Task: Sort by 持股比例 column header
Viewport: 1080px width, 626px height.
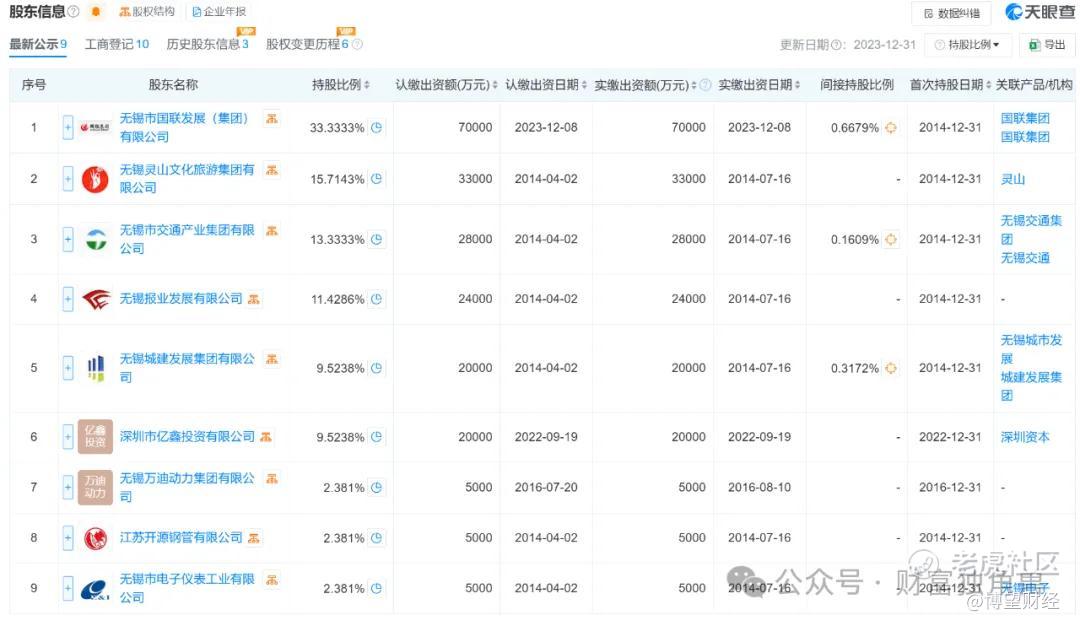Action: tap(341, 85)
